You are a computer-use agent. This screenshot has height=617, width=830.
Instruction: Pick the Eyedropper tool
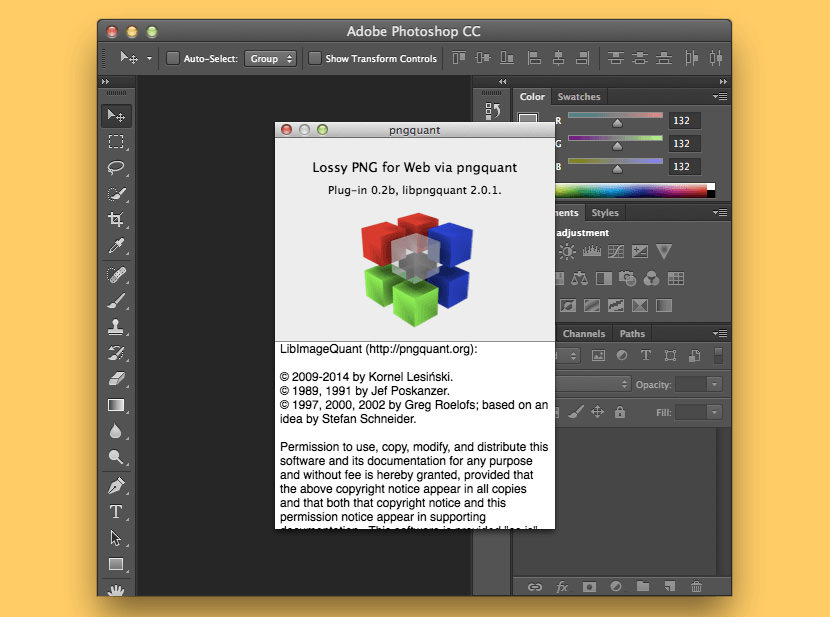pos(116,245)
